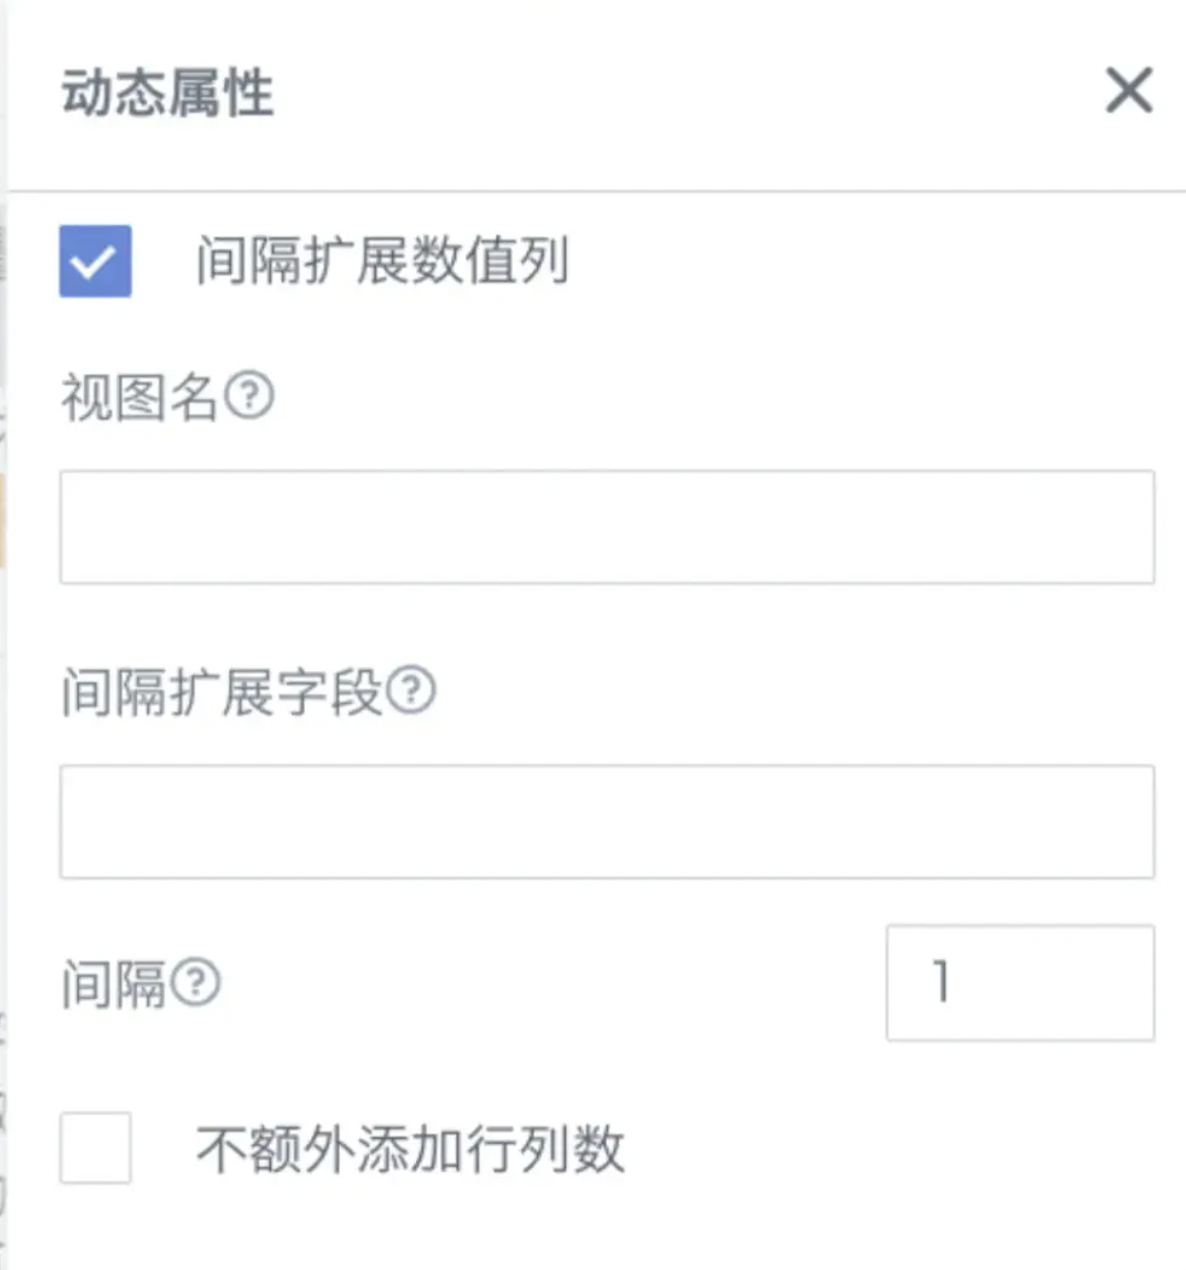This screenshot has width=1186, height=1270.
Task: Uncheck the 间隔扩展数值列 checkbox
Action: (x=95, y=261)
